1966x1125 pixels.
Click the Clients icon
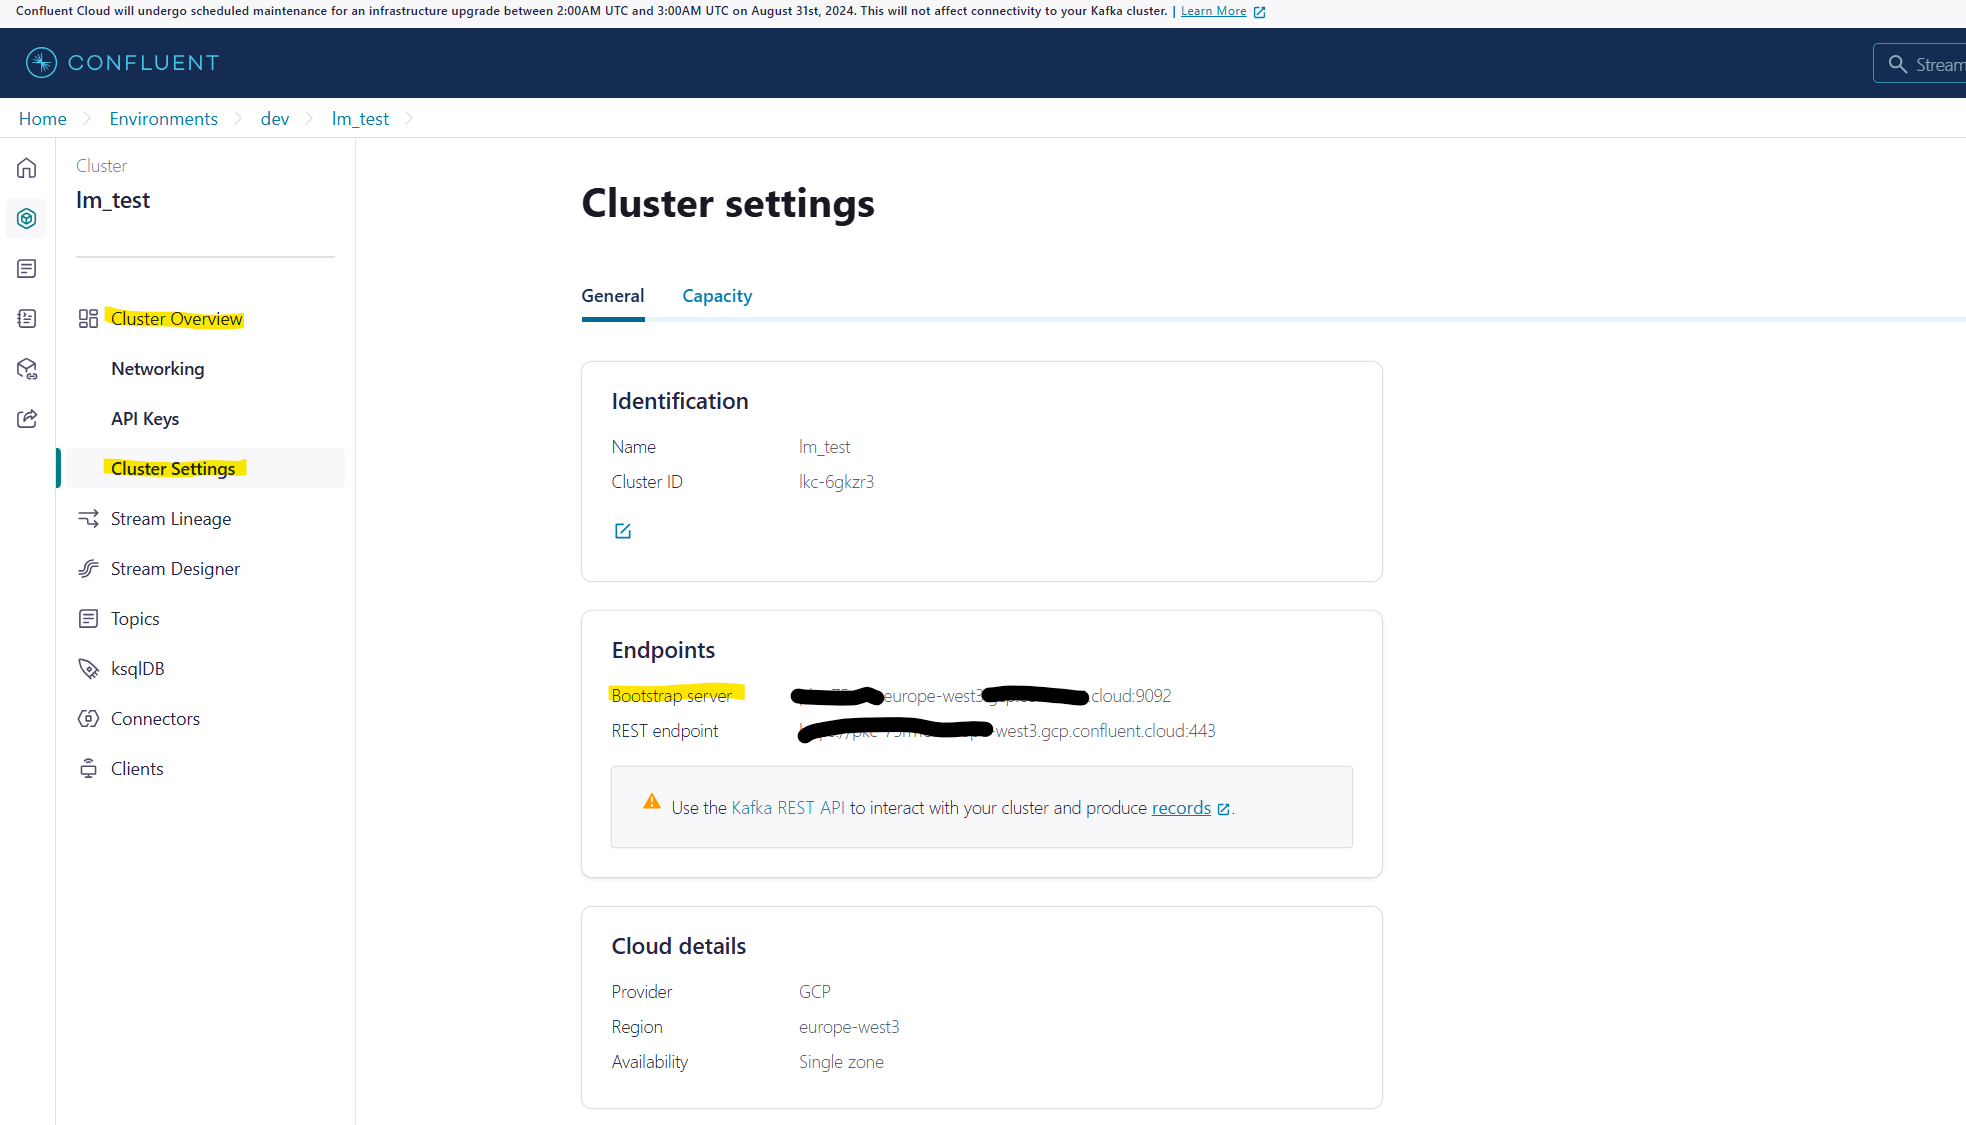(x=88, y=768)
